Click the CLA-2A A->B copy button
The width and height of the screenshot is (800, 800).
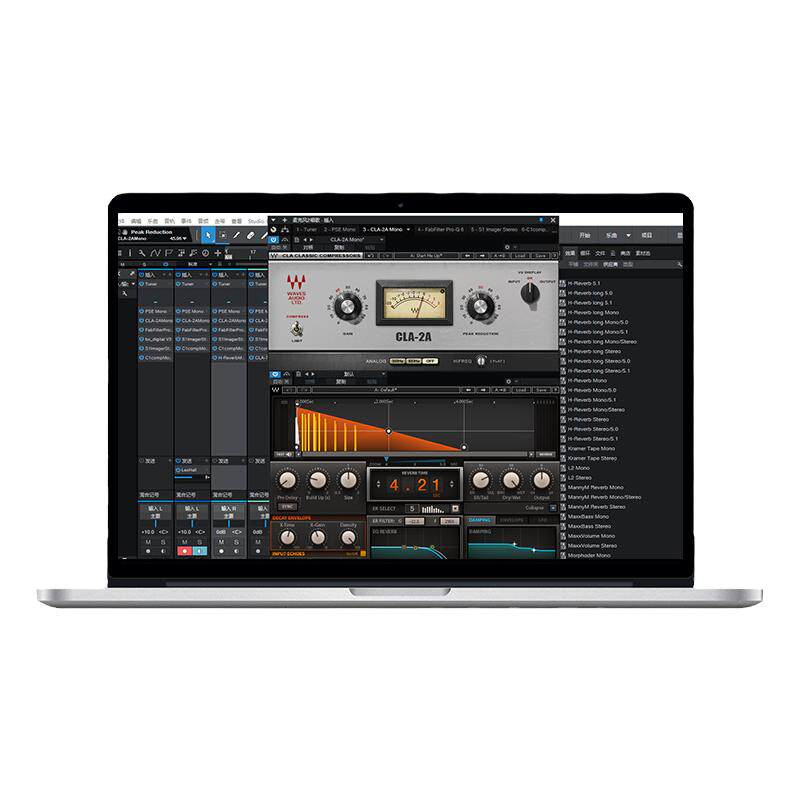pyautogui.click(x=500, y=255)
